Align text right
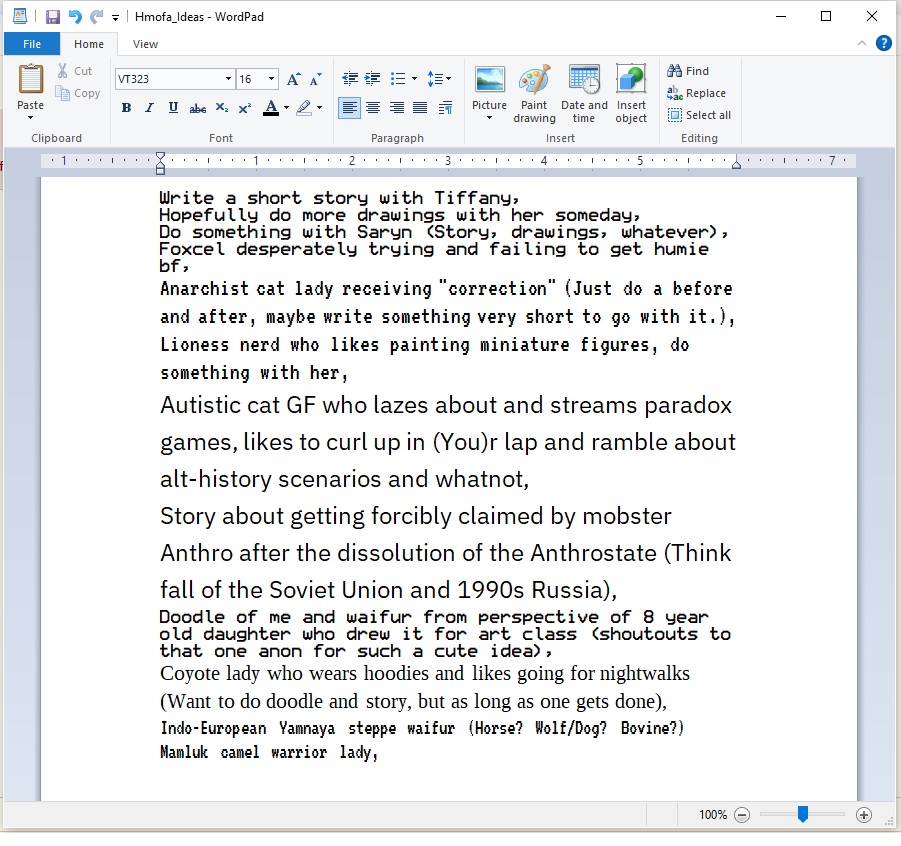The image size is (901, 846). coord(396,107)
